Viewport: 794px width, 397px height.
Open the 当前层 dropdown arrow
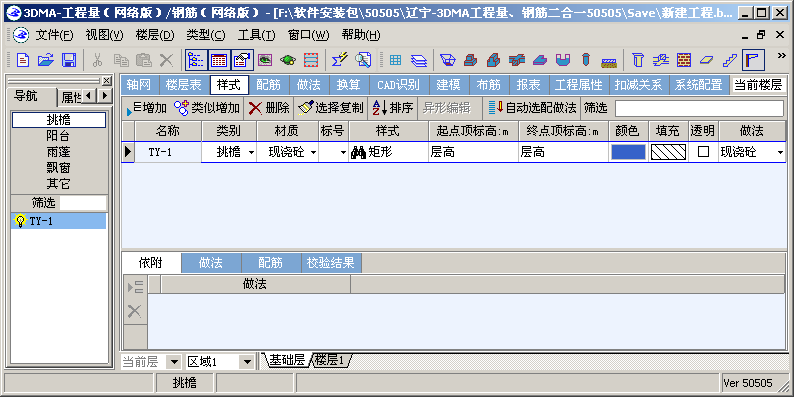pos(174,362)
